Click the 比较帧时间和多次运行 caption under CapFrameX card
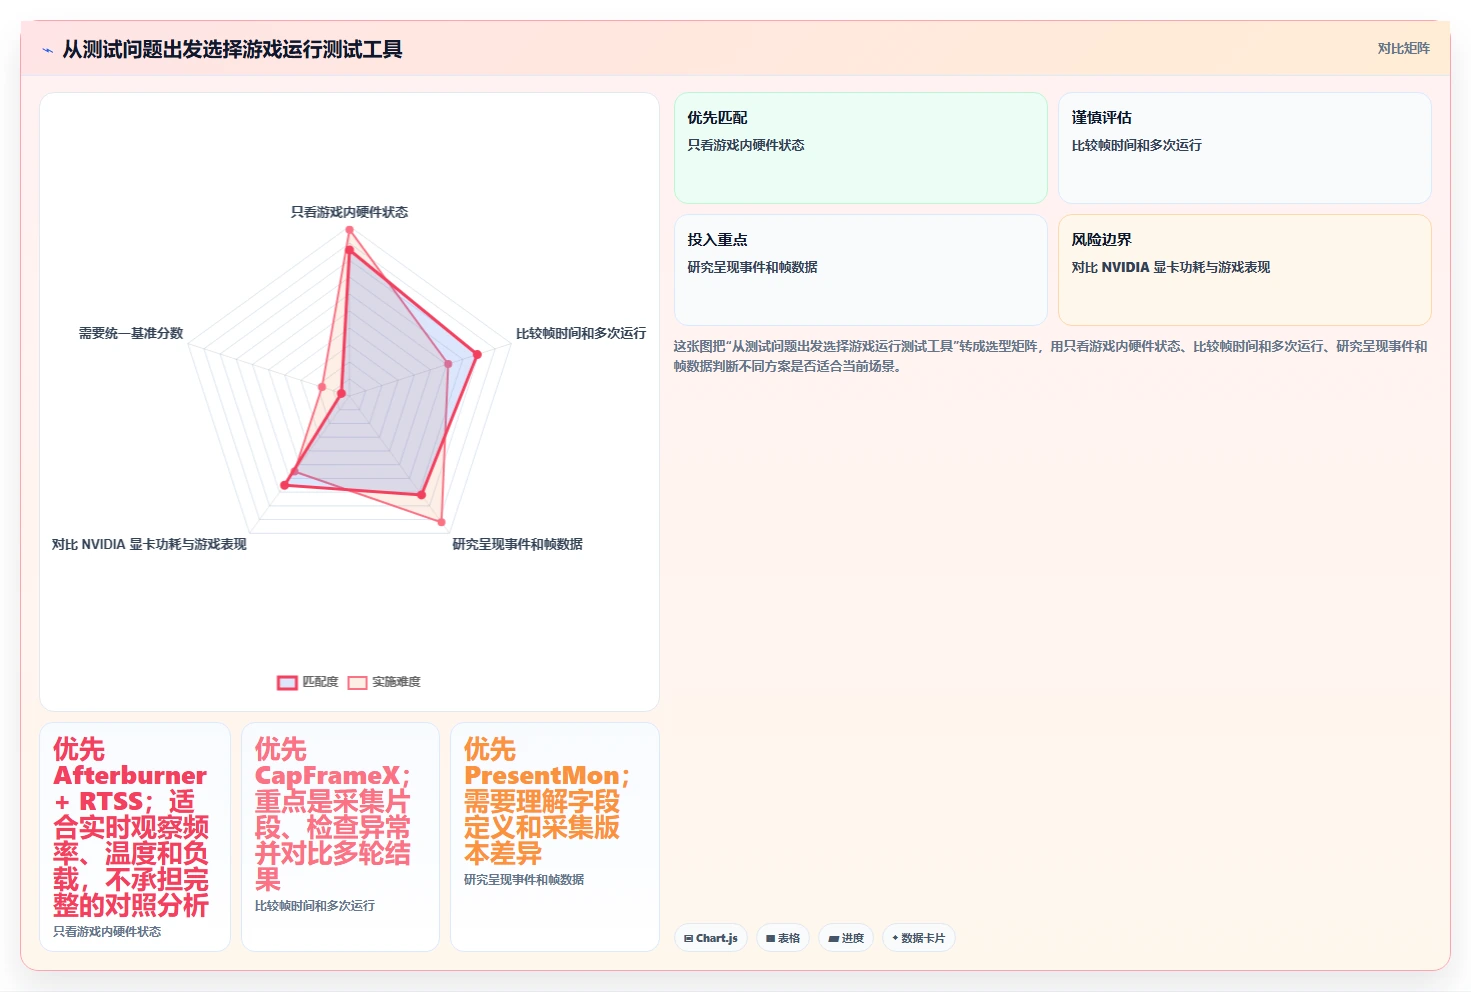 coord(314,905)
